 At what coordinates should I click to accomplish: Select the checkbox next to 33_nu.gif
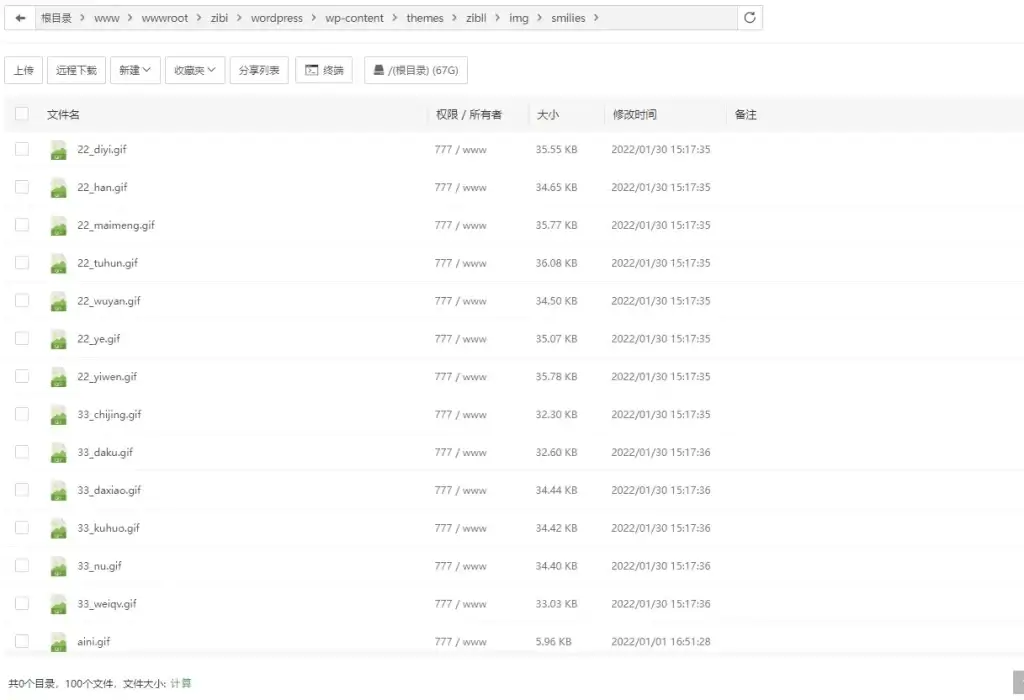(x=22, y=566)
